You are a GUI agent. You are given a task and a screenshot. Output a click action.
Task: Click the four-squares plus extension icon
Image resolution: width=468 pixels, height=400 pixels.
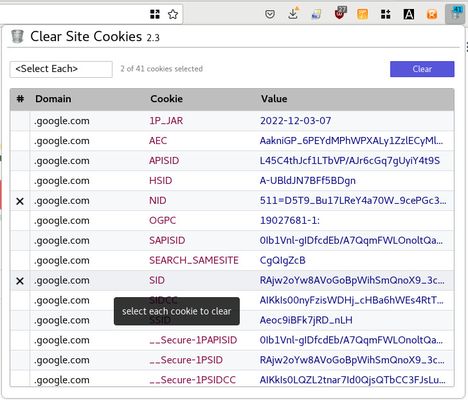386,14
